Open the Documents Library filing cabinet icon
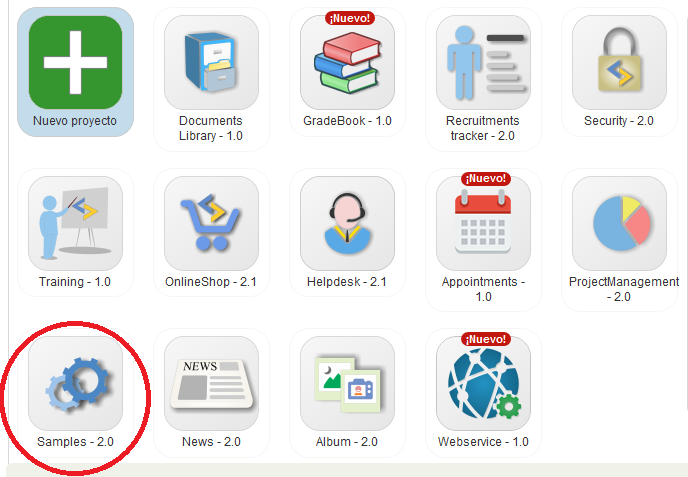Image resolution: width=688 pixels, height=477 pixels. point(211,62)
